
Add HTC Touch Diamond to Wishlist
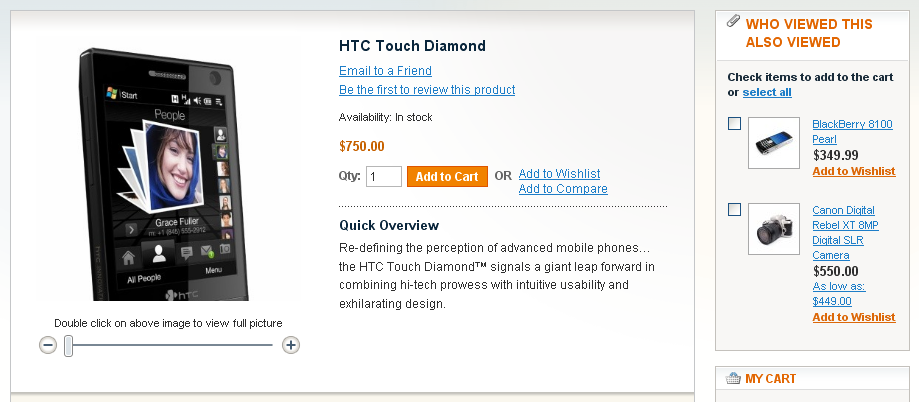[559, 173]
